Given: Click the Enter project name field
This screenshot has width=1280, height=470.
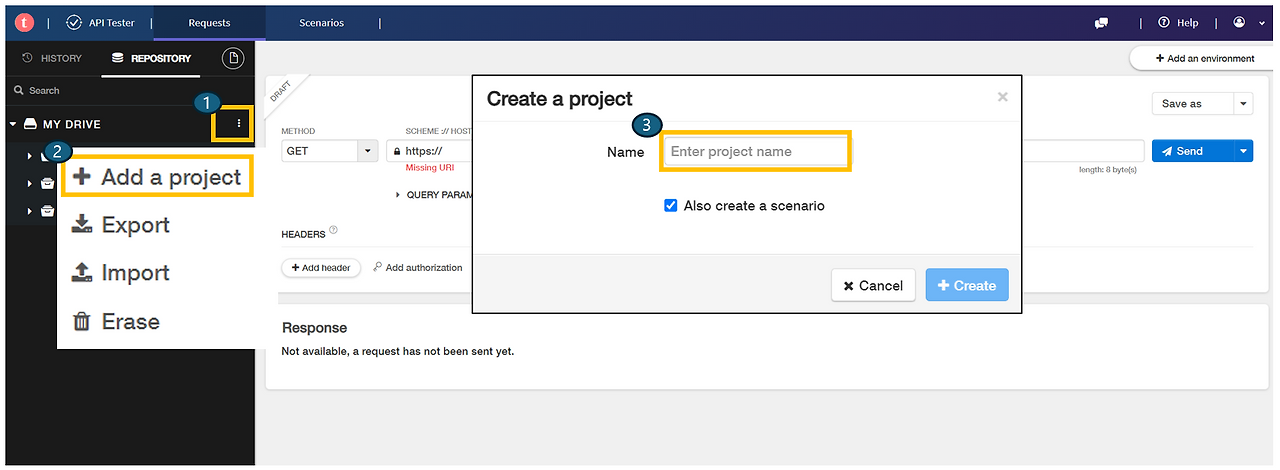Looking at the screenshot, I should pyautogui.click(x=756, y=152).
